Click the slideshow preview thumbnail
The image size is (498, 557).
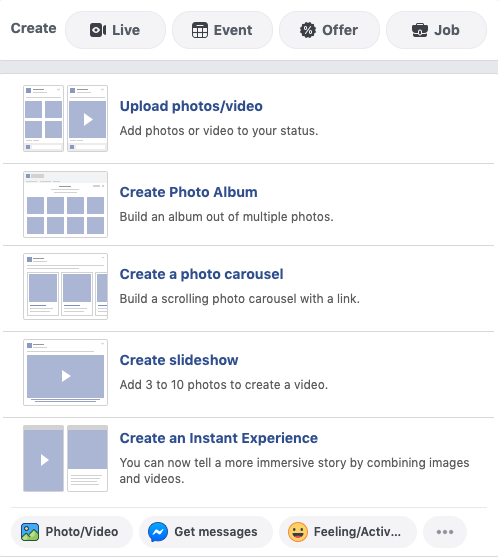(65, 372)
